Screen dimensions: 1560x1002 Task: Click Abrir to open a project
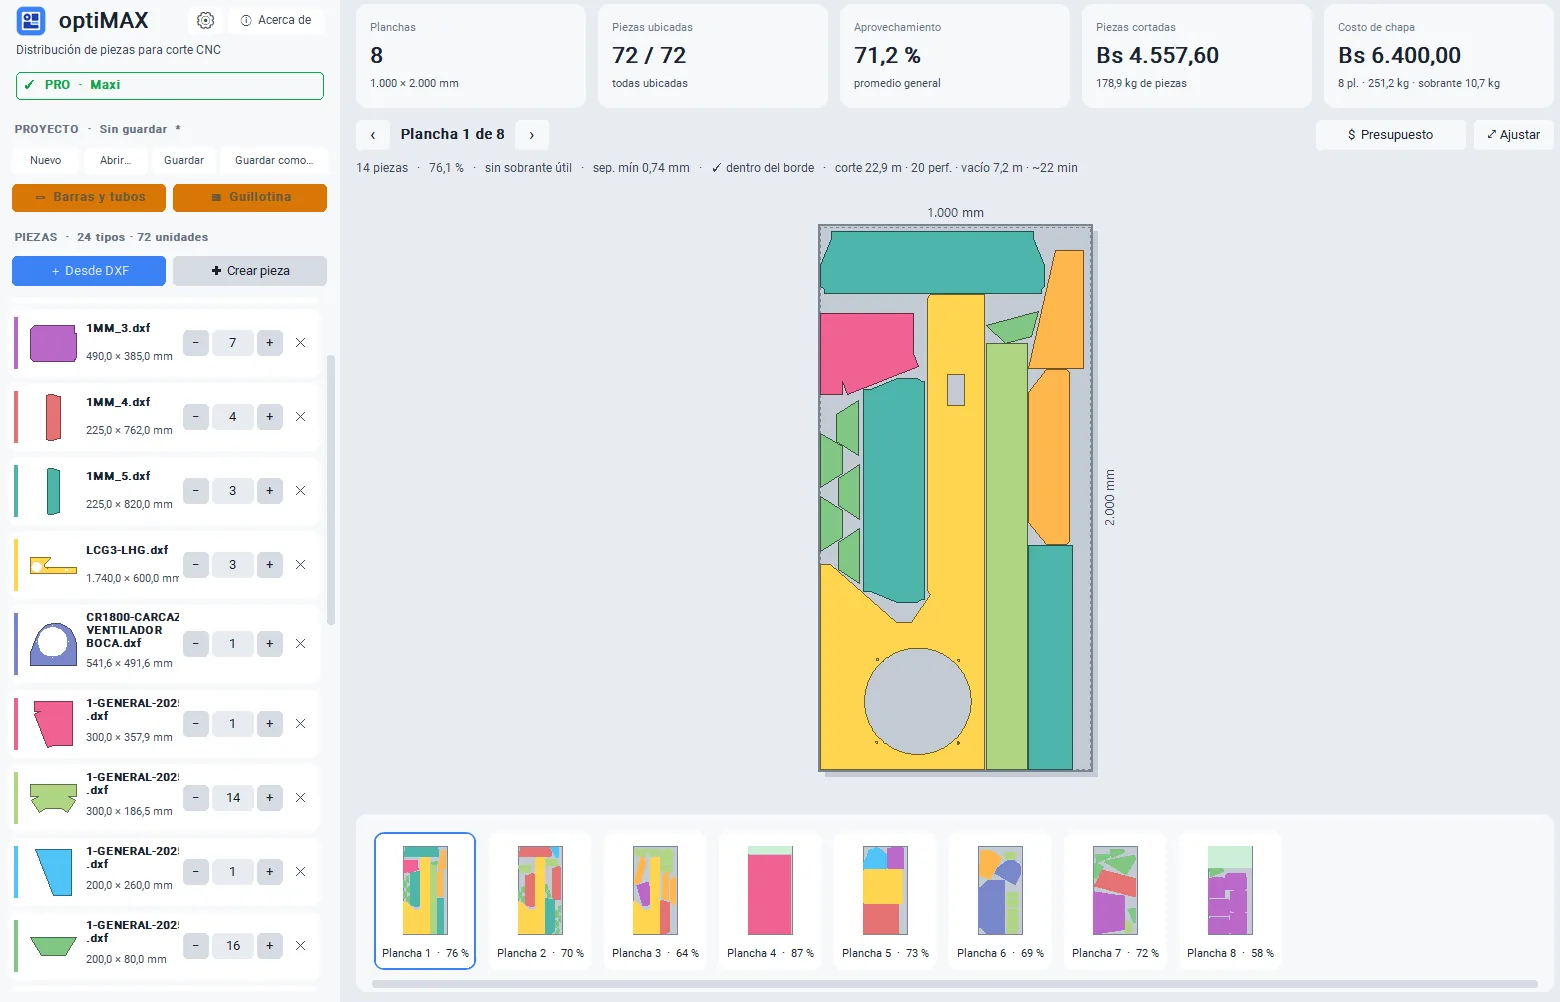tap(115, 160)
